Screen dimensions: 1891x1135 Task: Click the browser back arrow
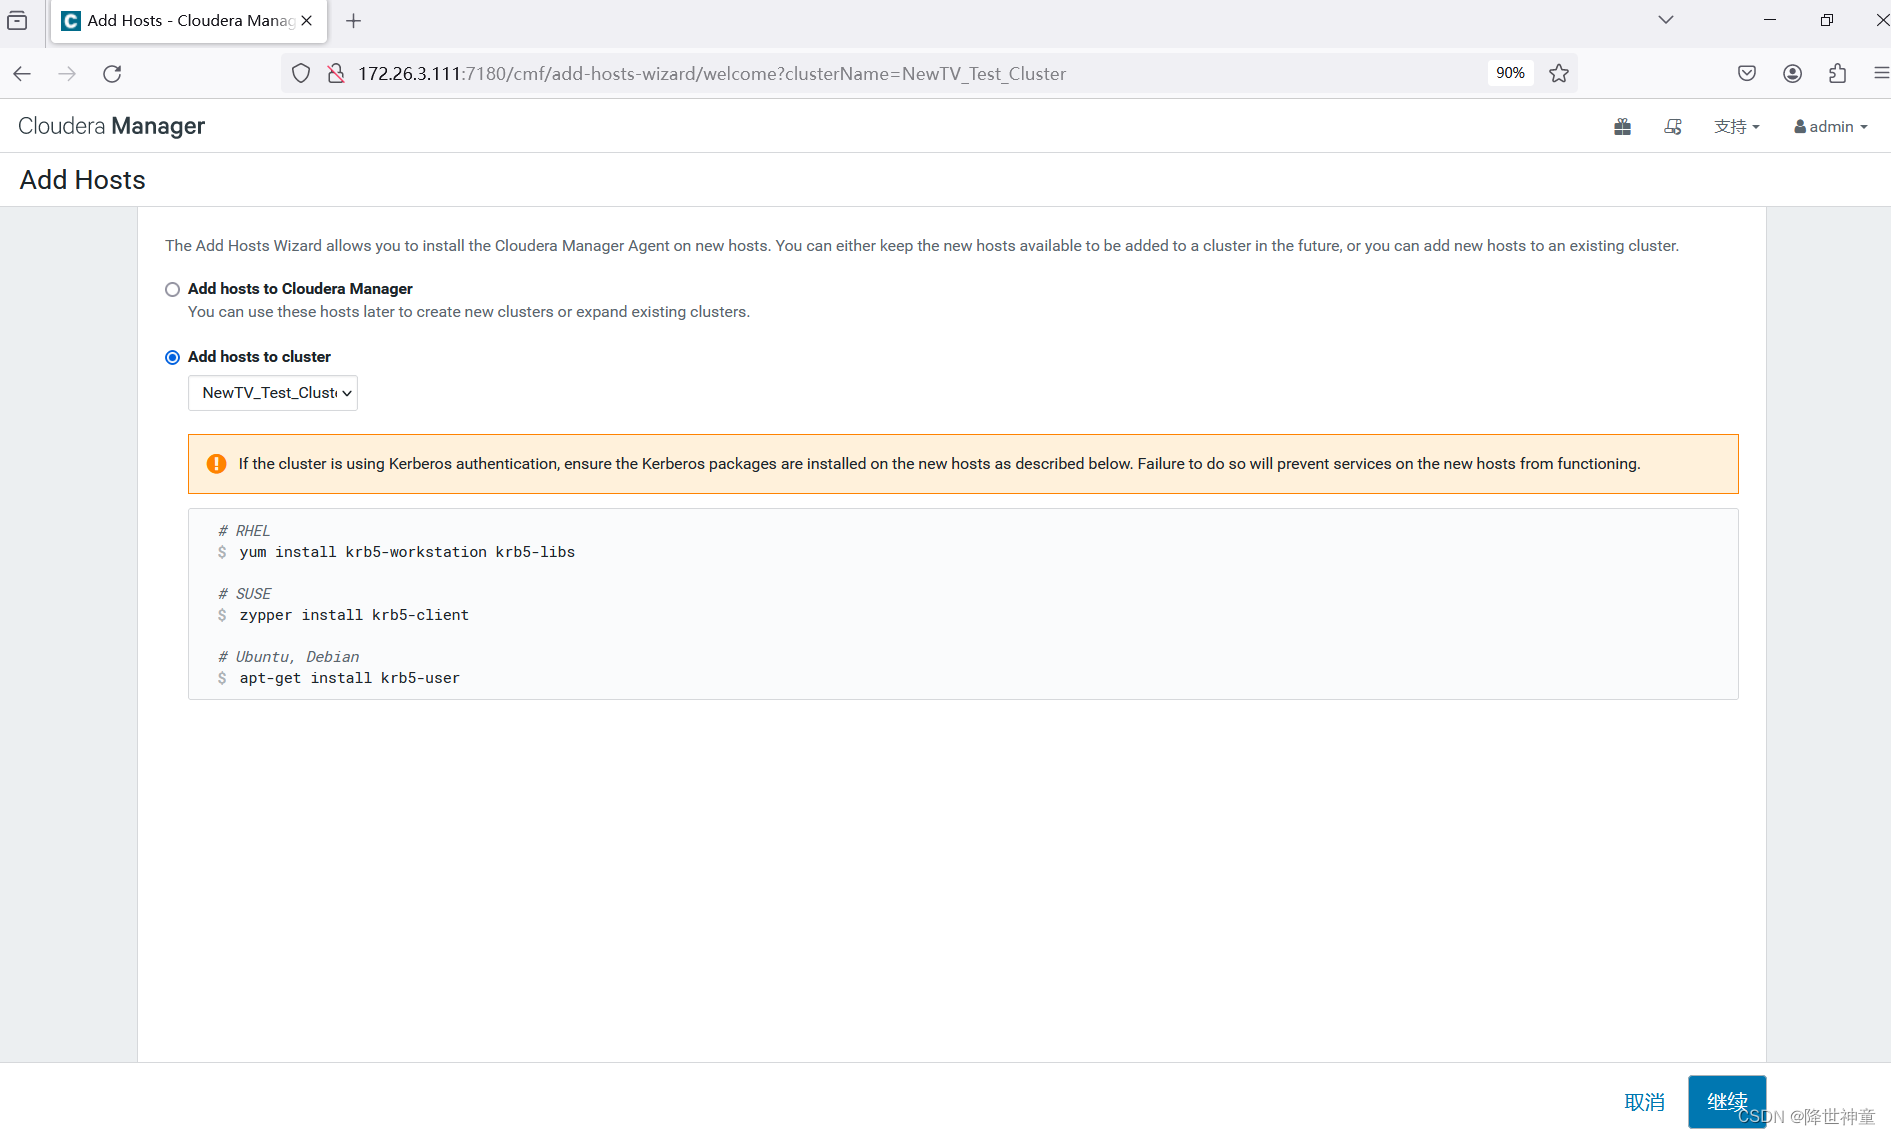point(22,73)
